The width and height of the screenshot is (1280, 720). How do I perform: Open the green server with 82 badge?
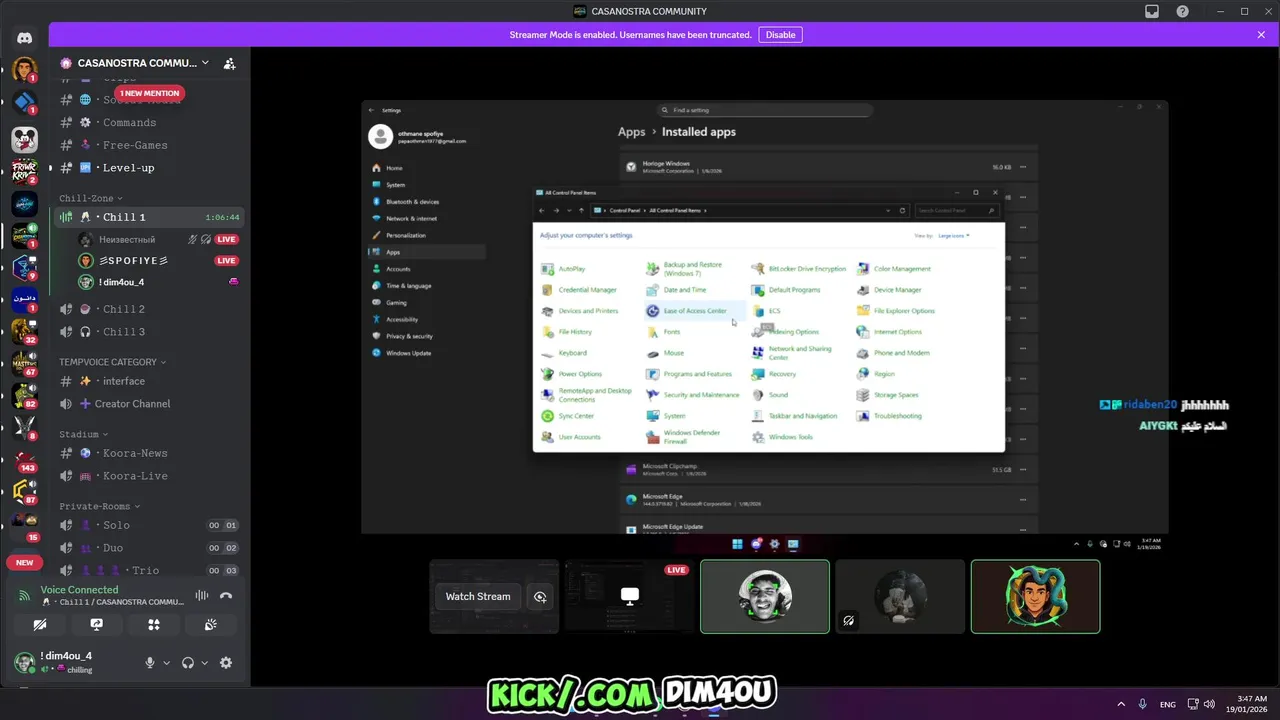(x=25, y=395)
